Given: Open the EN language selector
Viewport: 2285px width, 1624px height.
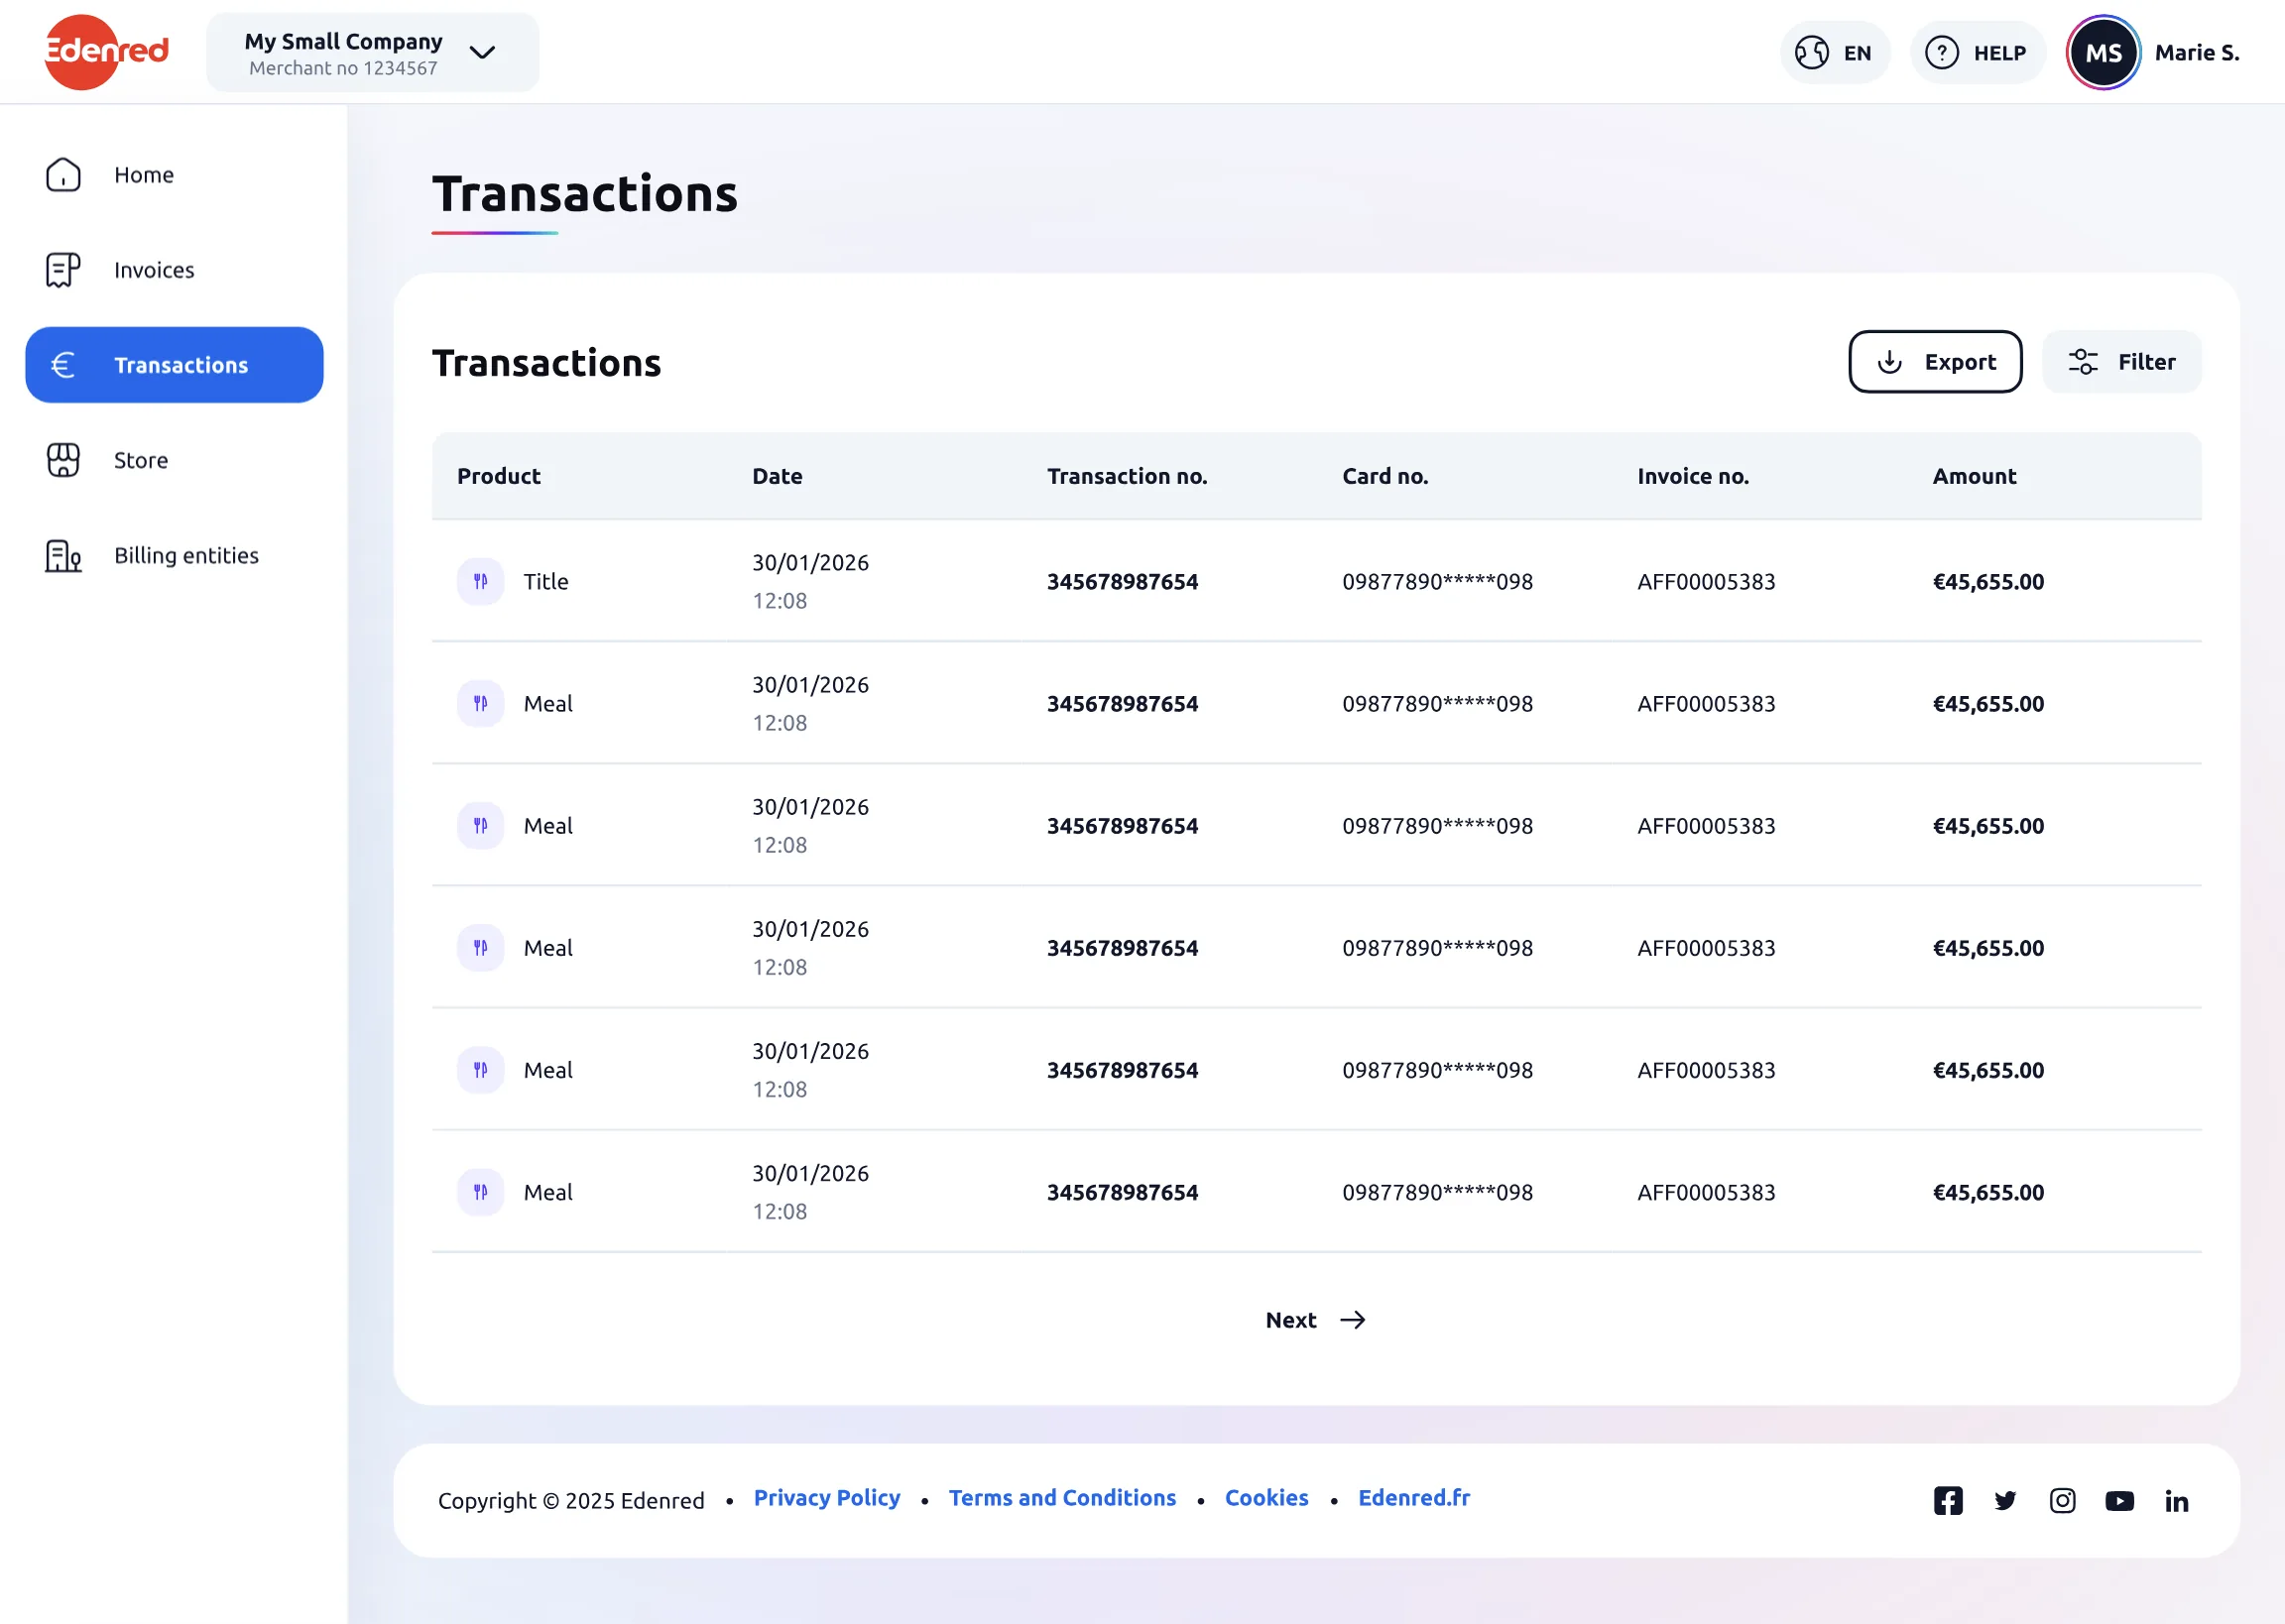Looking at the screenshot, I should click(1834, 53).
